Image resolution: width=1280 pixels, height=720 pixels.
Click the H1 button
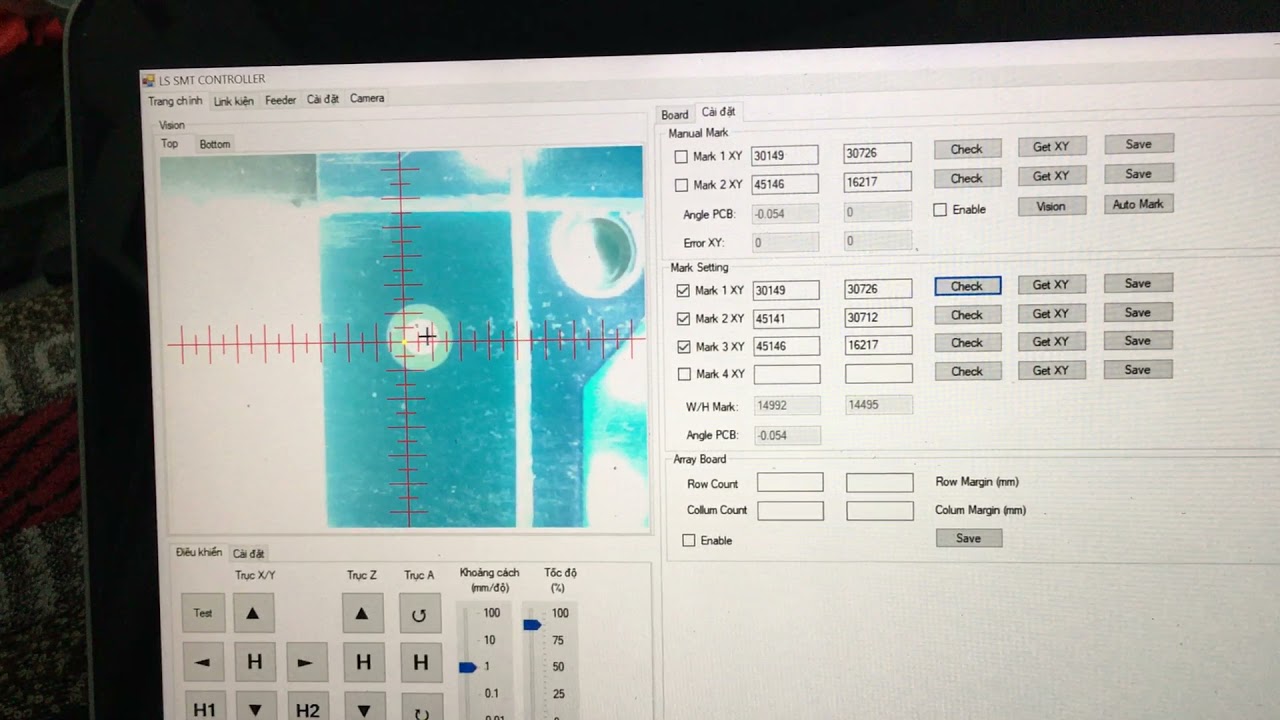(205, 707)
